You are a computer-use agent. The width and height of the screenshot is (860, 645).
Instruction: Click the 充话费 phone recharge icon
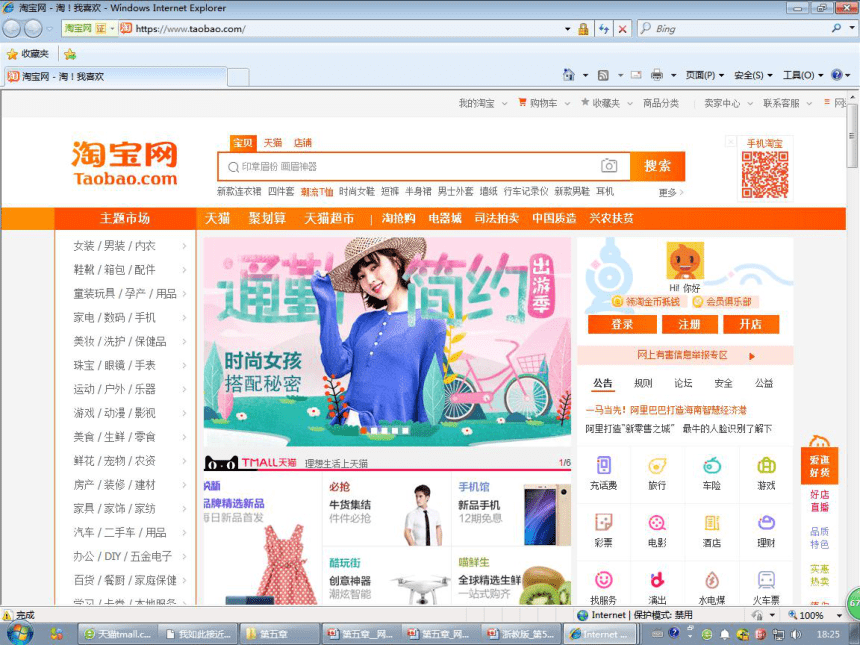point(603,466)
